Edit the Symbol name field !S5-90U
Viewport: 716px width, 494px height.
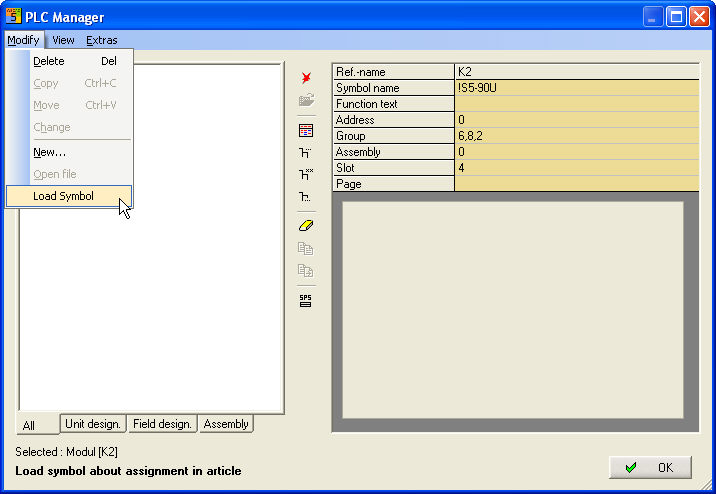(x=577, y=88)
